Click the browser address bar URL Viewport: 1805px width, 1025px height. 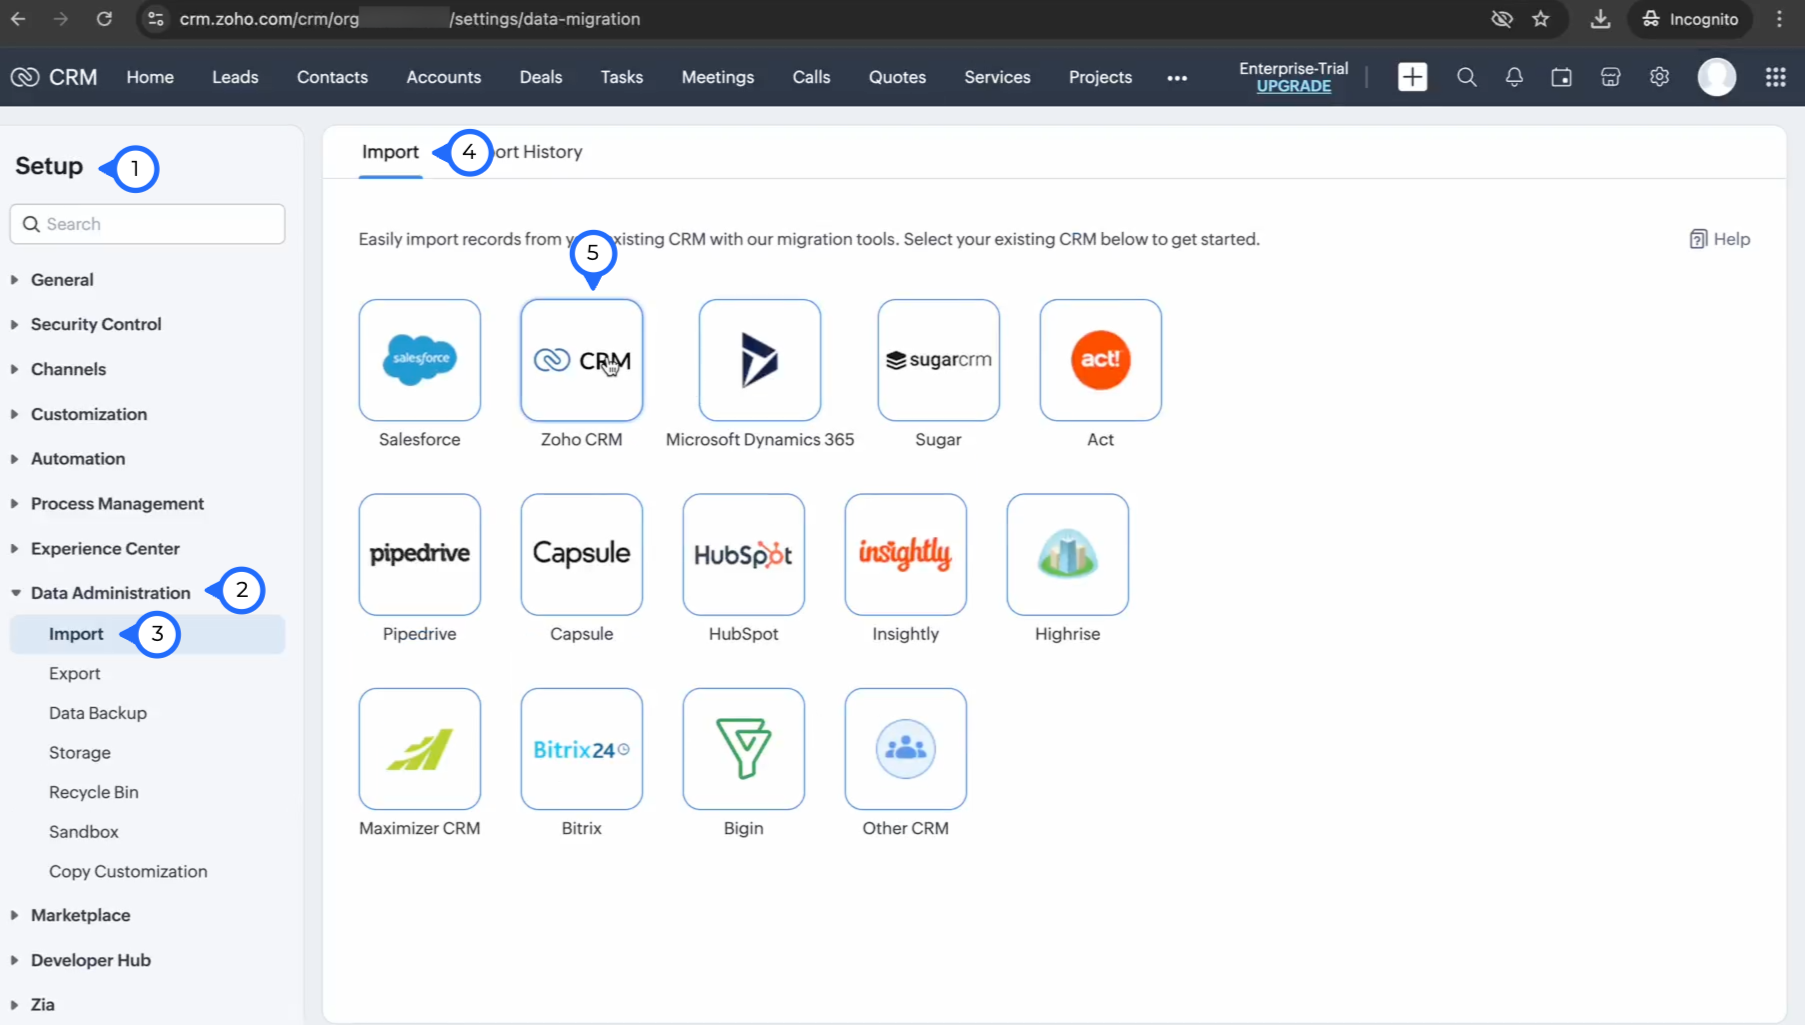[x=410, y=19]
